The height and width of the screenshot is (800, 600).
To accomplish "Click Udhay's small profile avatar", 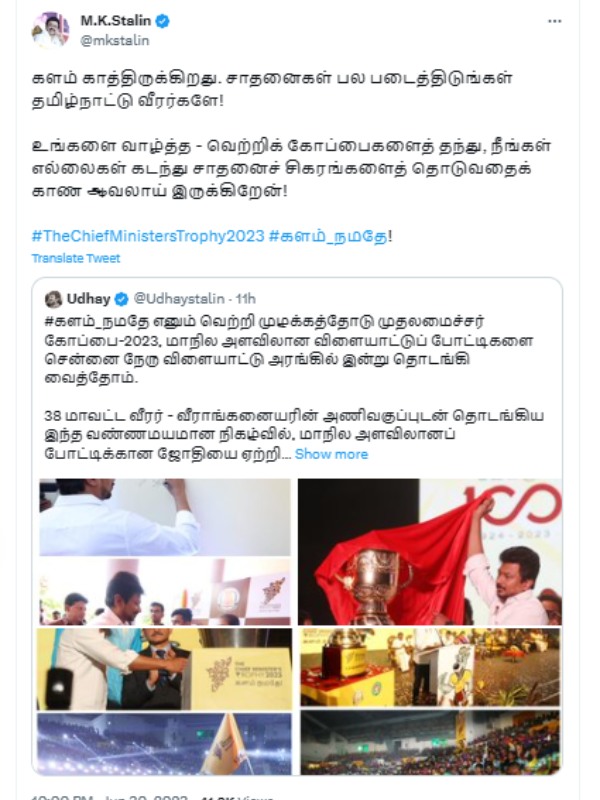I will 53,299.
